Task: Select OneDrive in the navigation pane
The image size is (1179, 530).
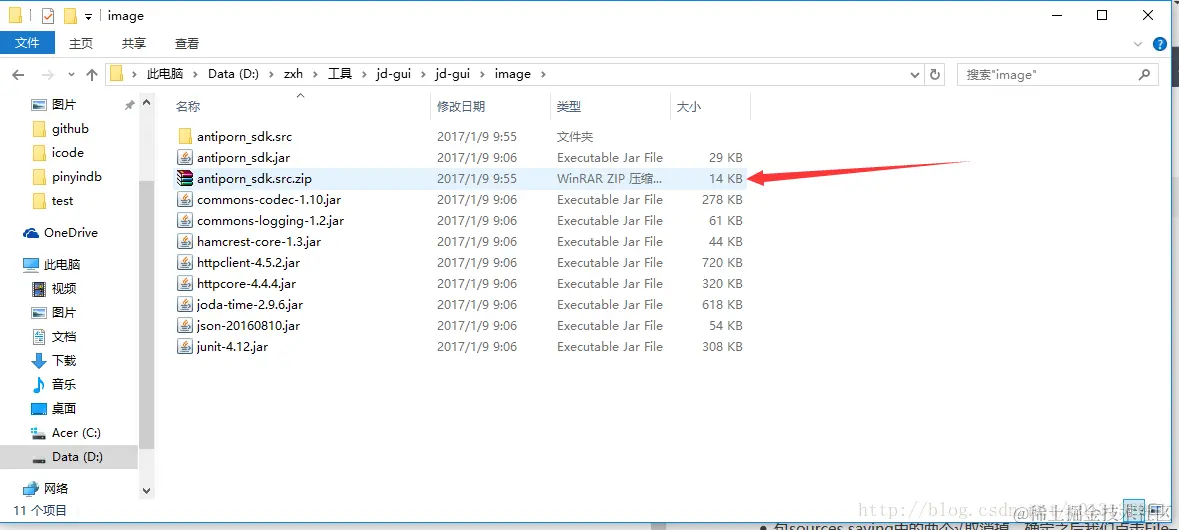Action: click(x=69, y=233)
